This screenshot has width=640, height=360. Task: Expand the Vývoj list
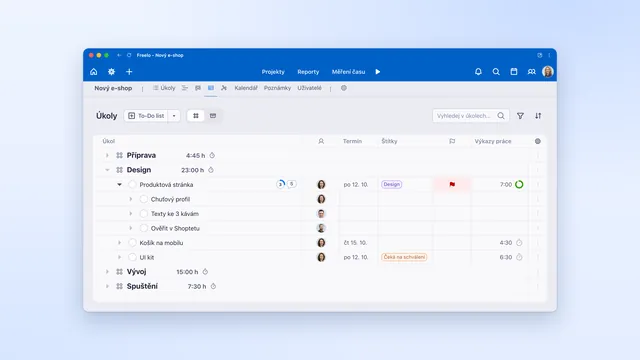tap(107, 272)
